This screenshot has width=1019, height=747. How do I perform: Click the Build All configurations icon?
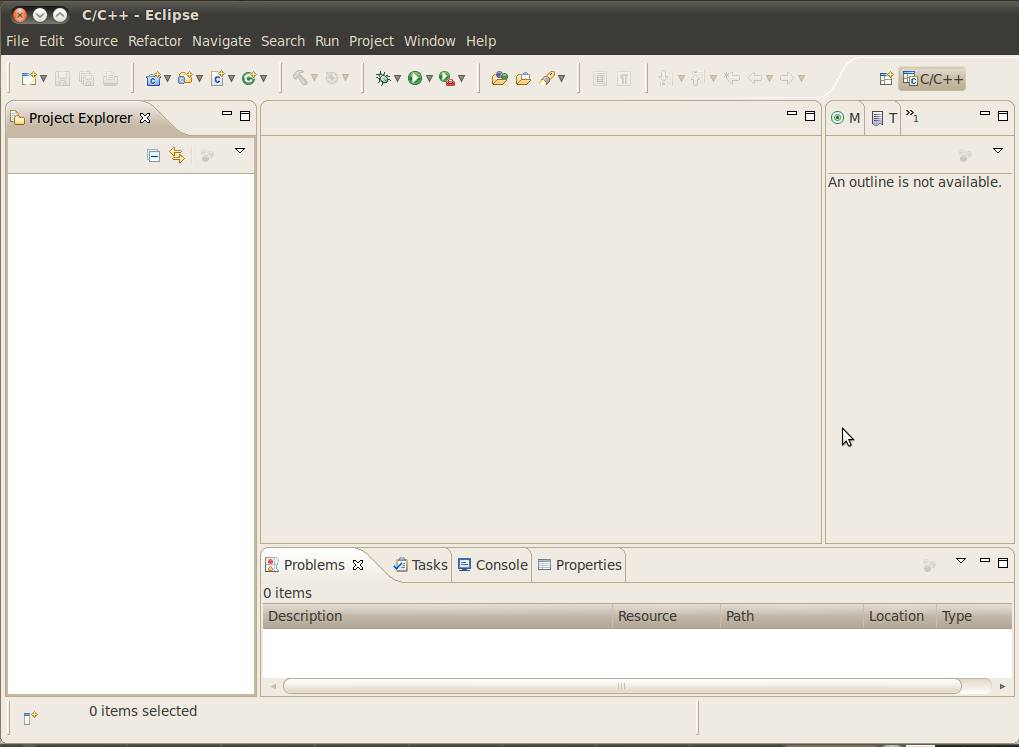pos(332,78)
